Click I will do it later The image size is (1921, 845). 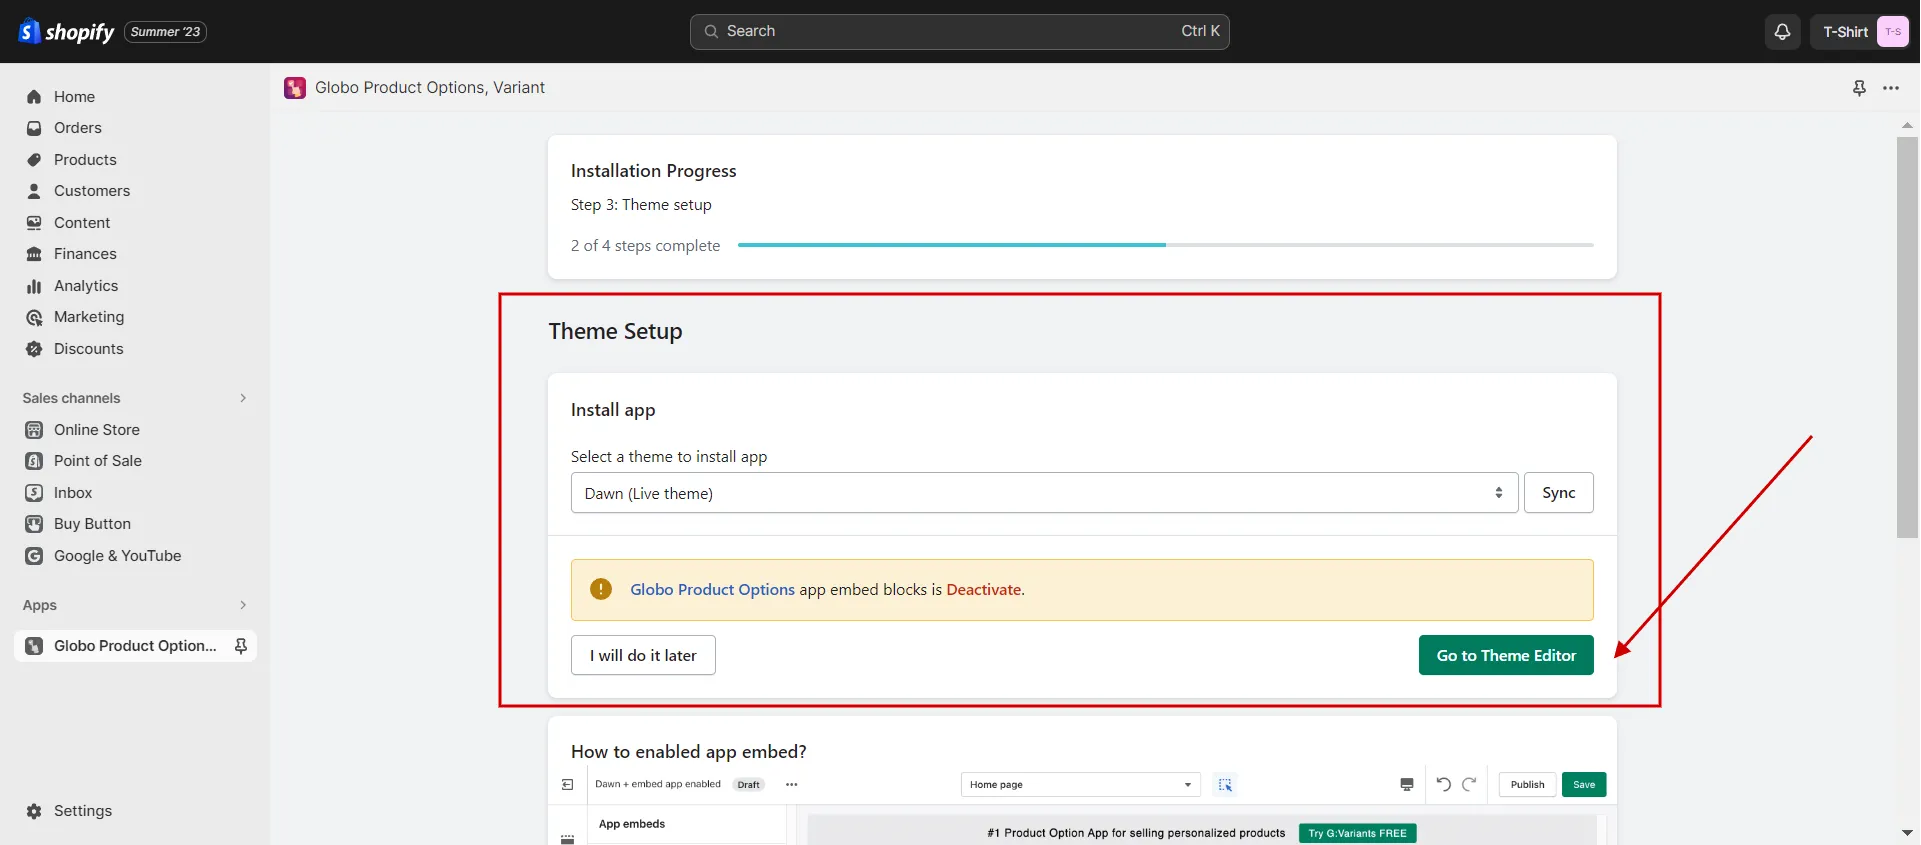click(x=643, y=655)
